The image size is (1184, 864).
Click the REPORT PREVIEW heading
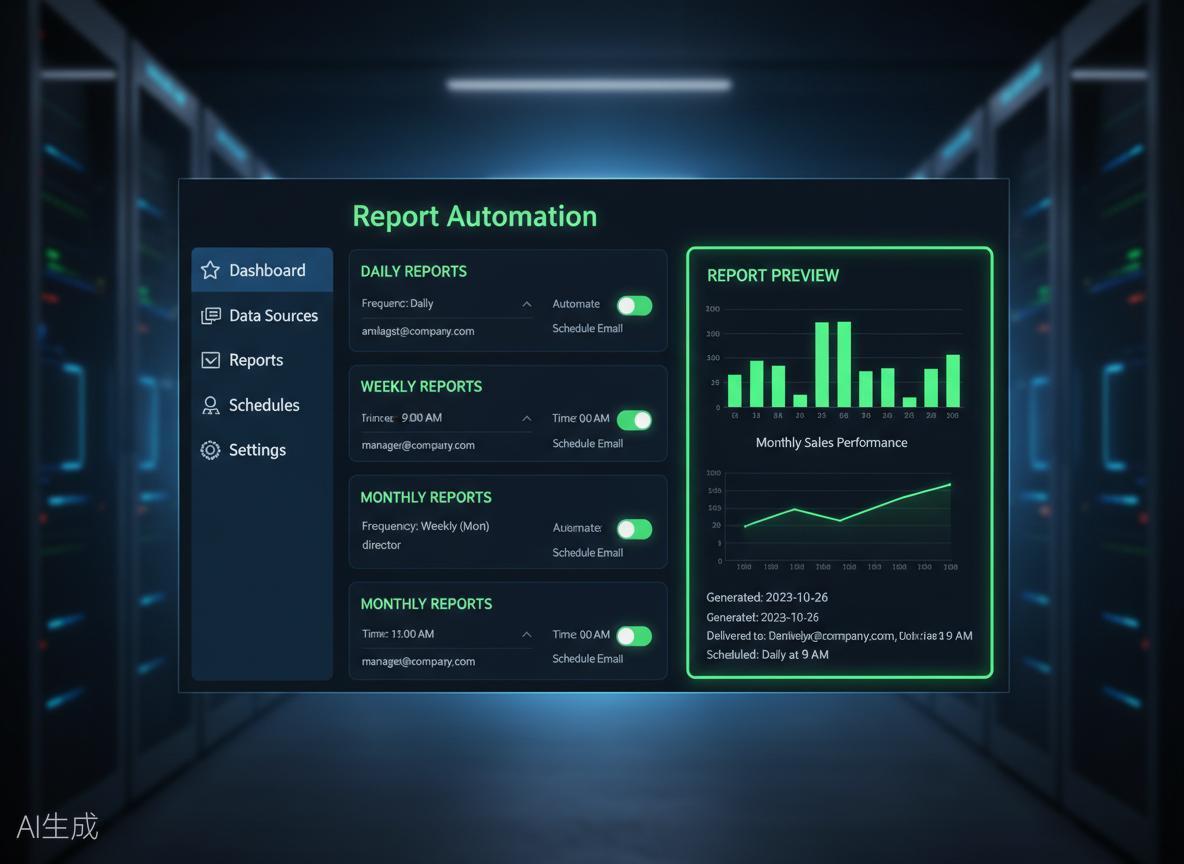pyautogui.click(x=772, y=276)
